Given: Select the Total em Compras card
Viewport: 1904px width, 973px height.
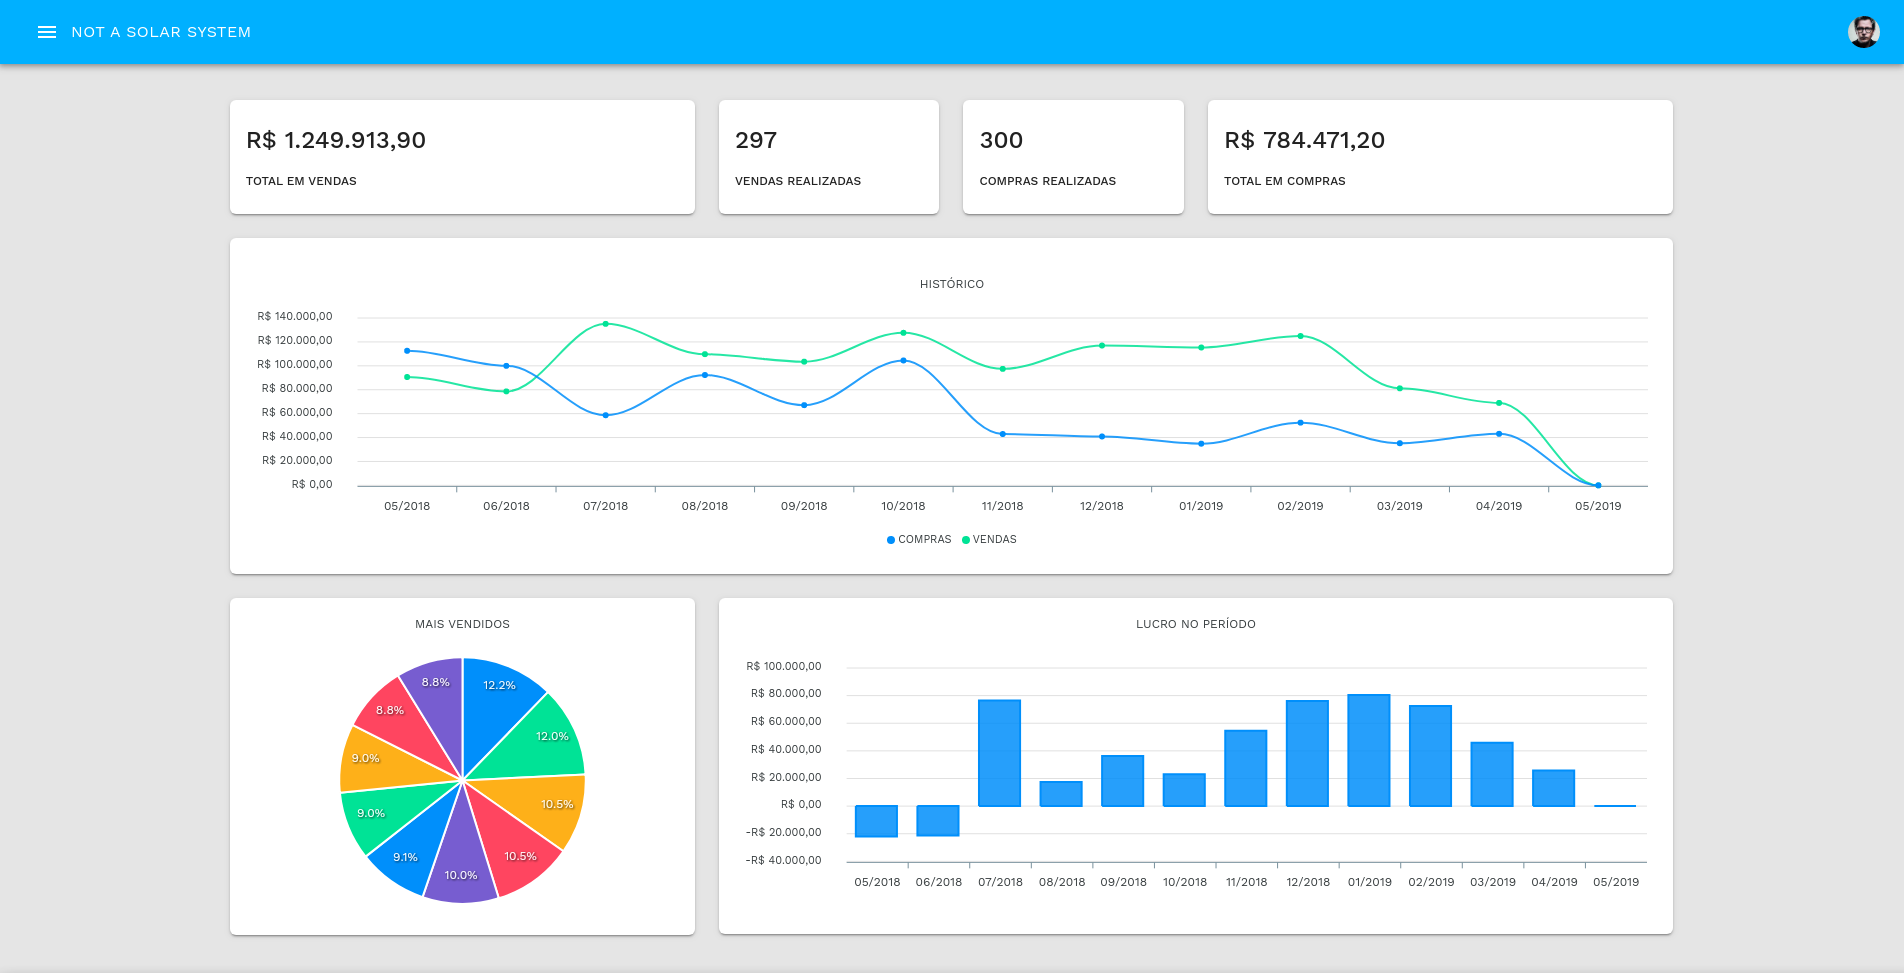Looking at the screenshot, I should pos(1440,157).
